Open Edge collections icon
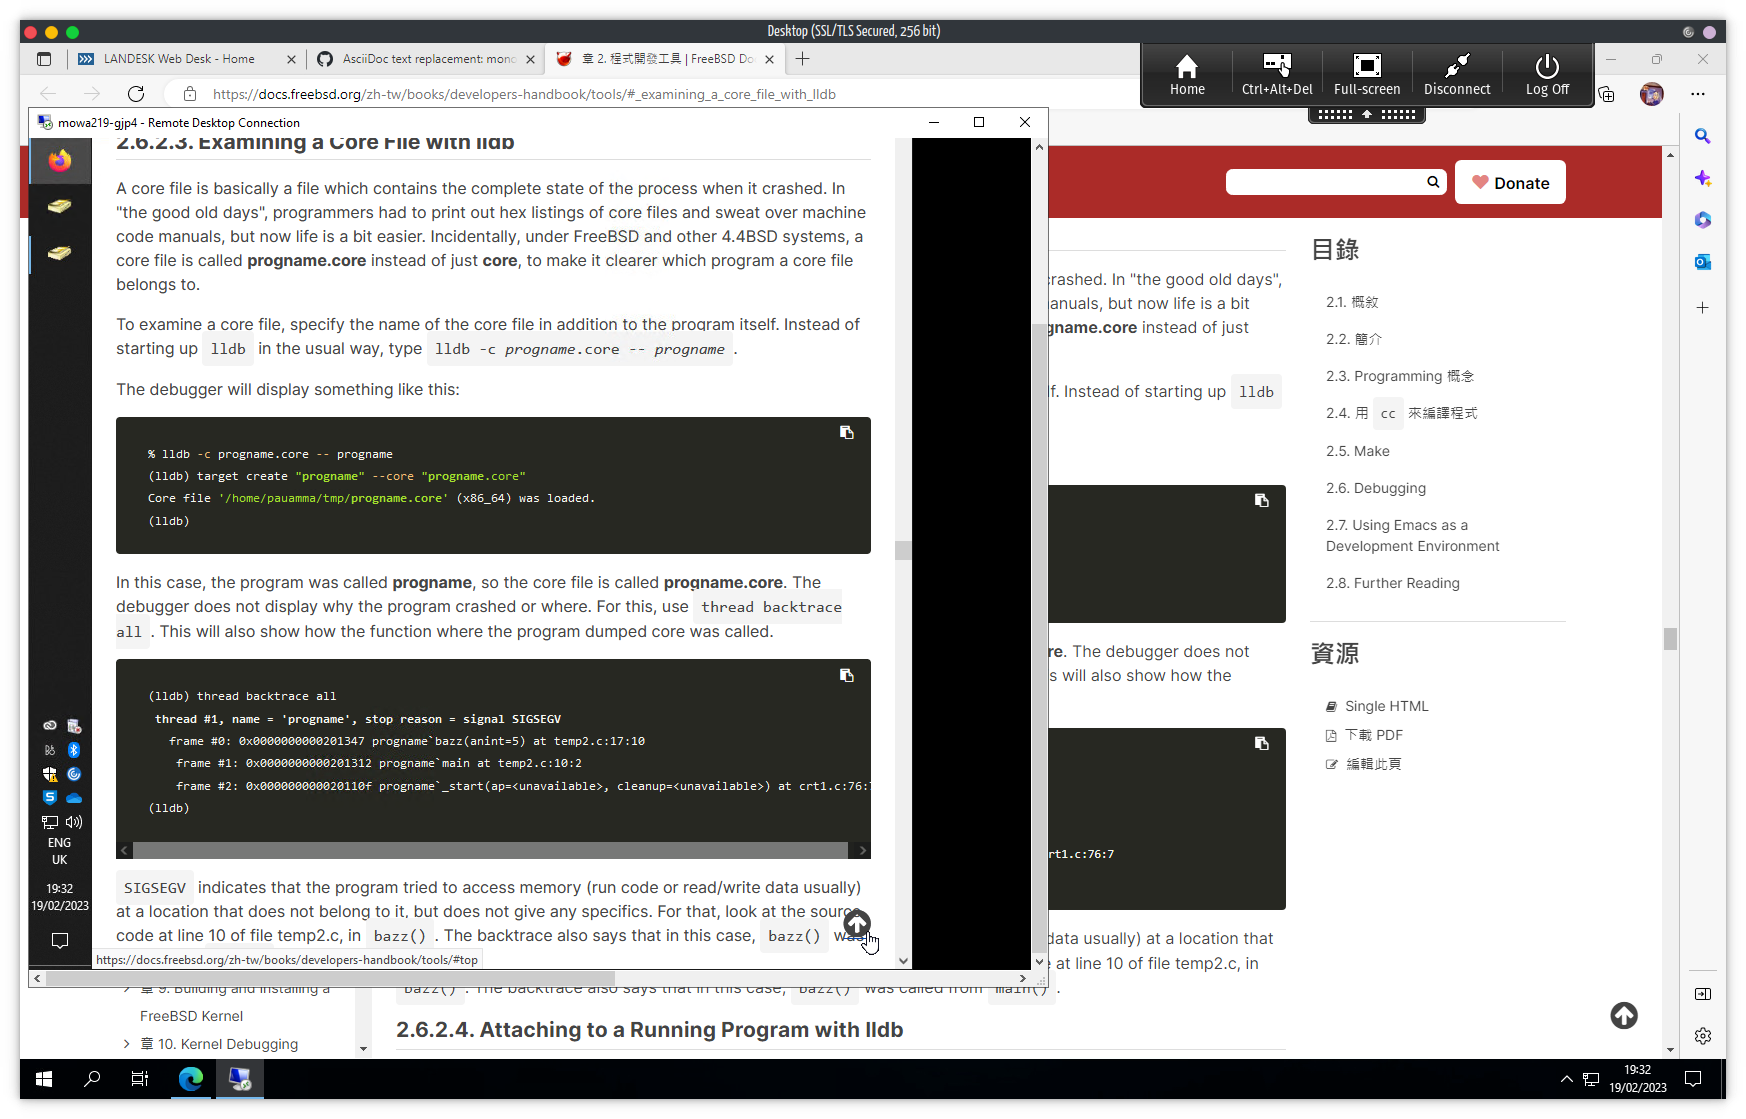This screenshot has height=1119, width=1746. (1607, 94)
